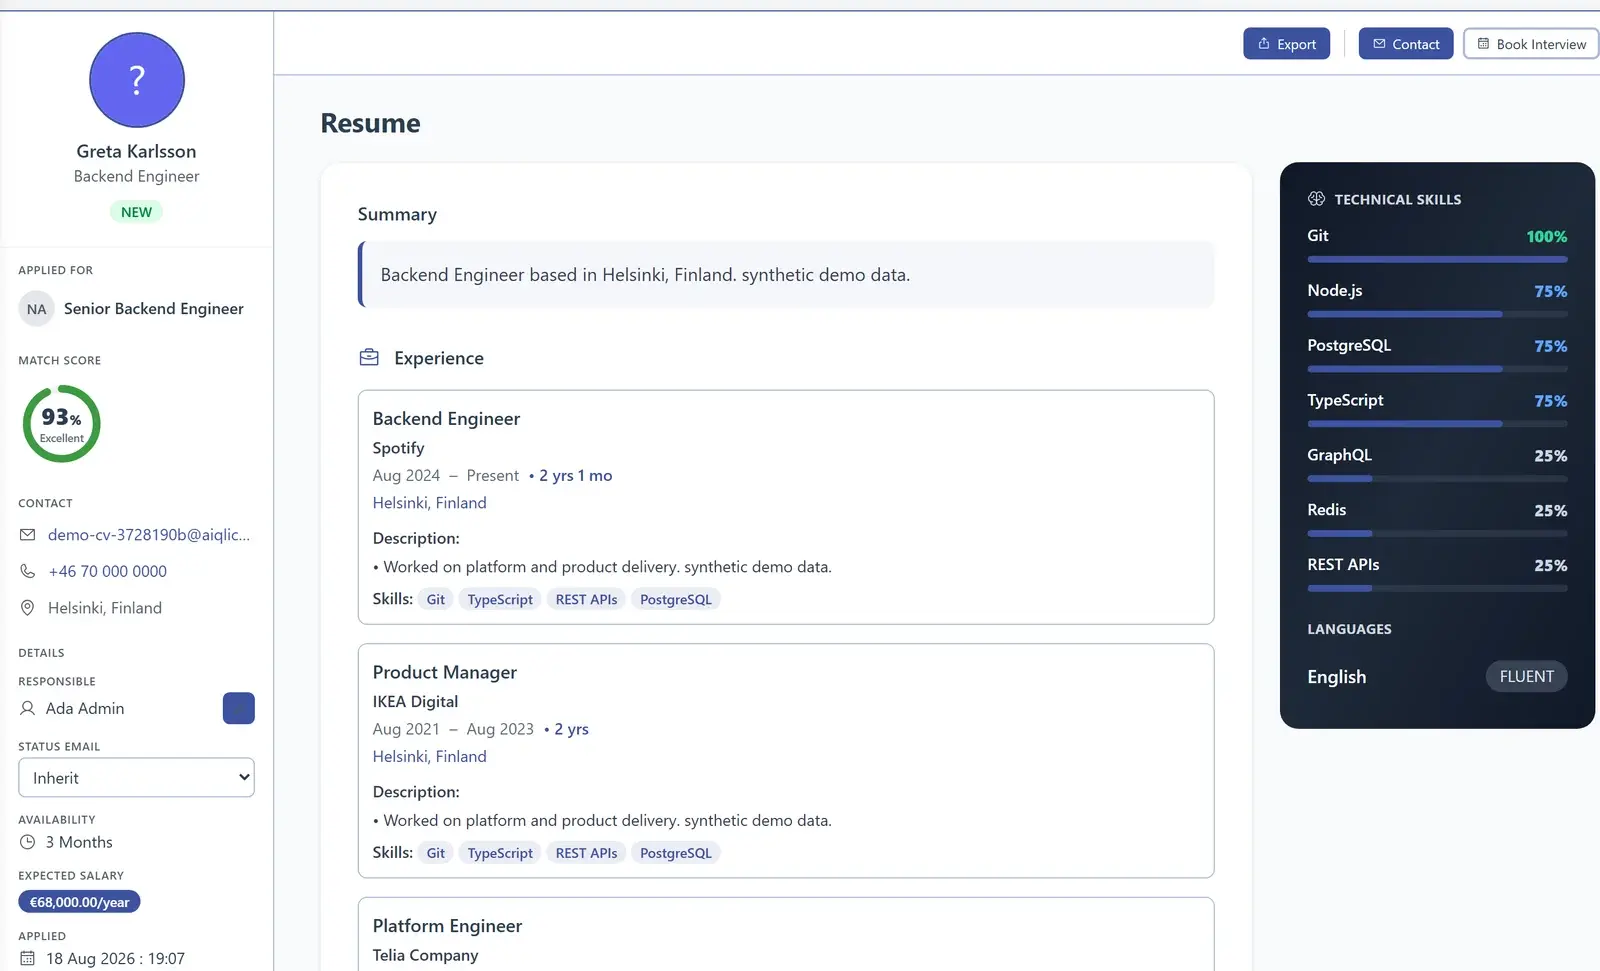This screenshot has height=971, width=1600.
Task: Click the person icon beside Ada Admin
Action: (x=28, y=708)
